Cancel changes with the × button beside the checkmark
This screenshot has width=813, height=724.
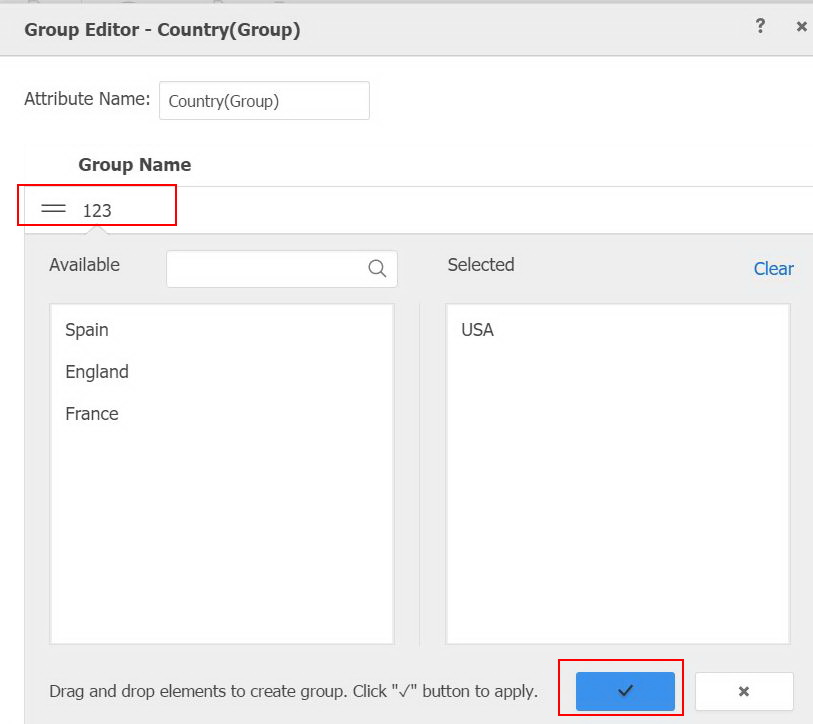coord(744,690)
